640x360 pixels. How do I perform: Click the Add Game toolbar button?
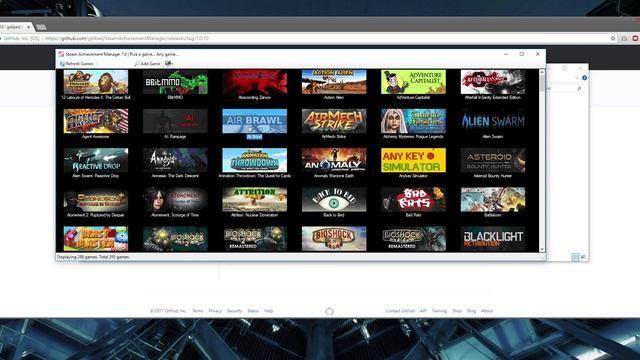click(x=147, y=64)
